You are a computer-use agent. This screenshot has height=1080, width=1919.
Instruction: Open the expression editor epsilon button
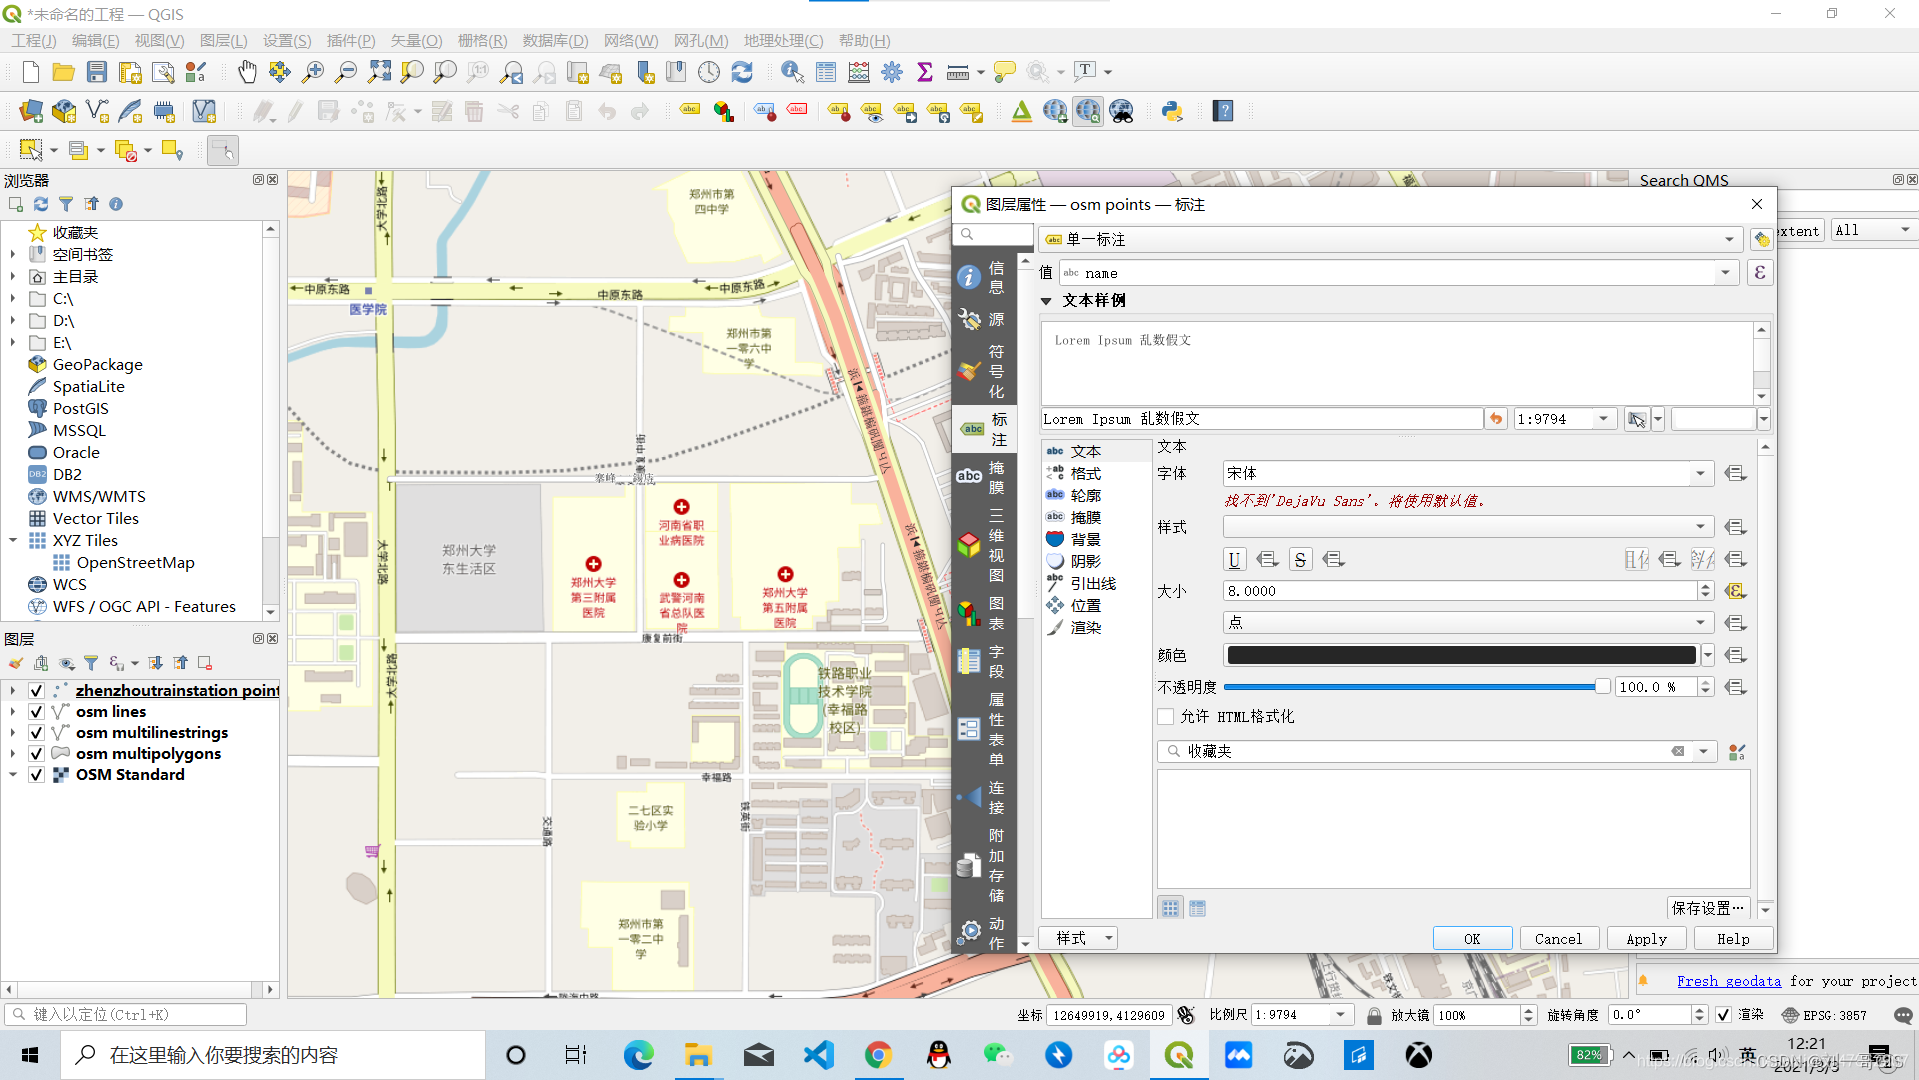click(x=1760, y=273)
